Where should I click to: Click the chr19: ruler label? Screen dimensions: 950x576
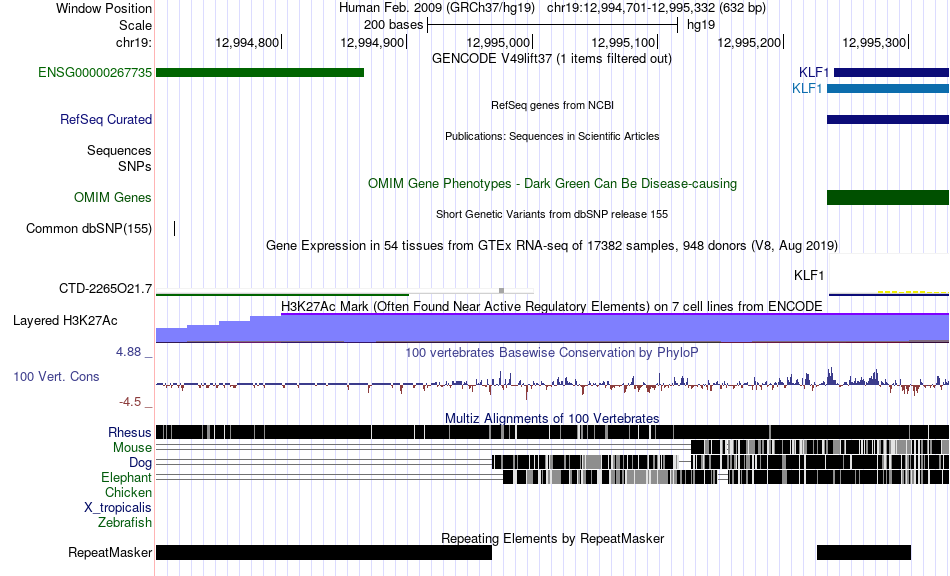point(134,42)
